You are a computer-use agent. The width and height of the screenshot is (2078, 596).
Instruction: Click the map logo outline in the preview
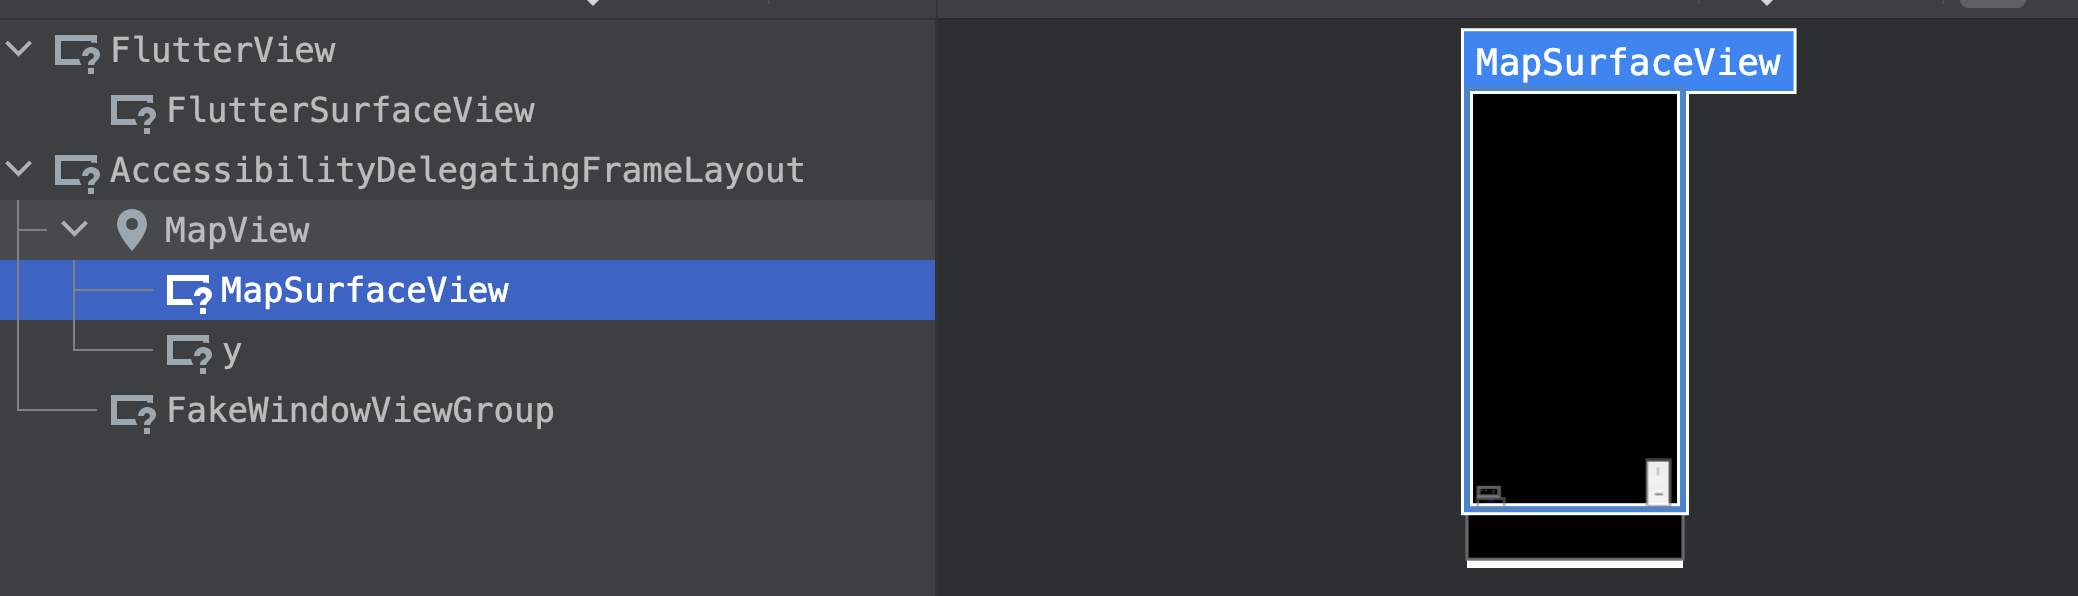(x=1490, y=495)
